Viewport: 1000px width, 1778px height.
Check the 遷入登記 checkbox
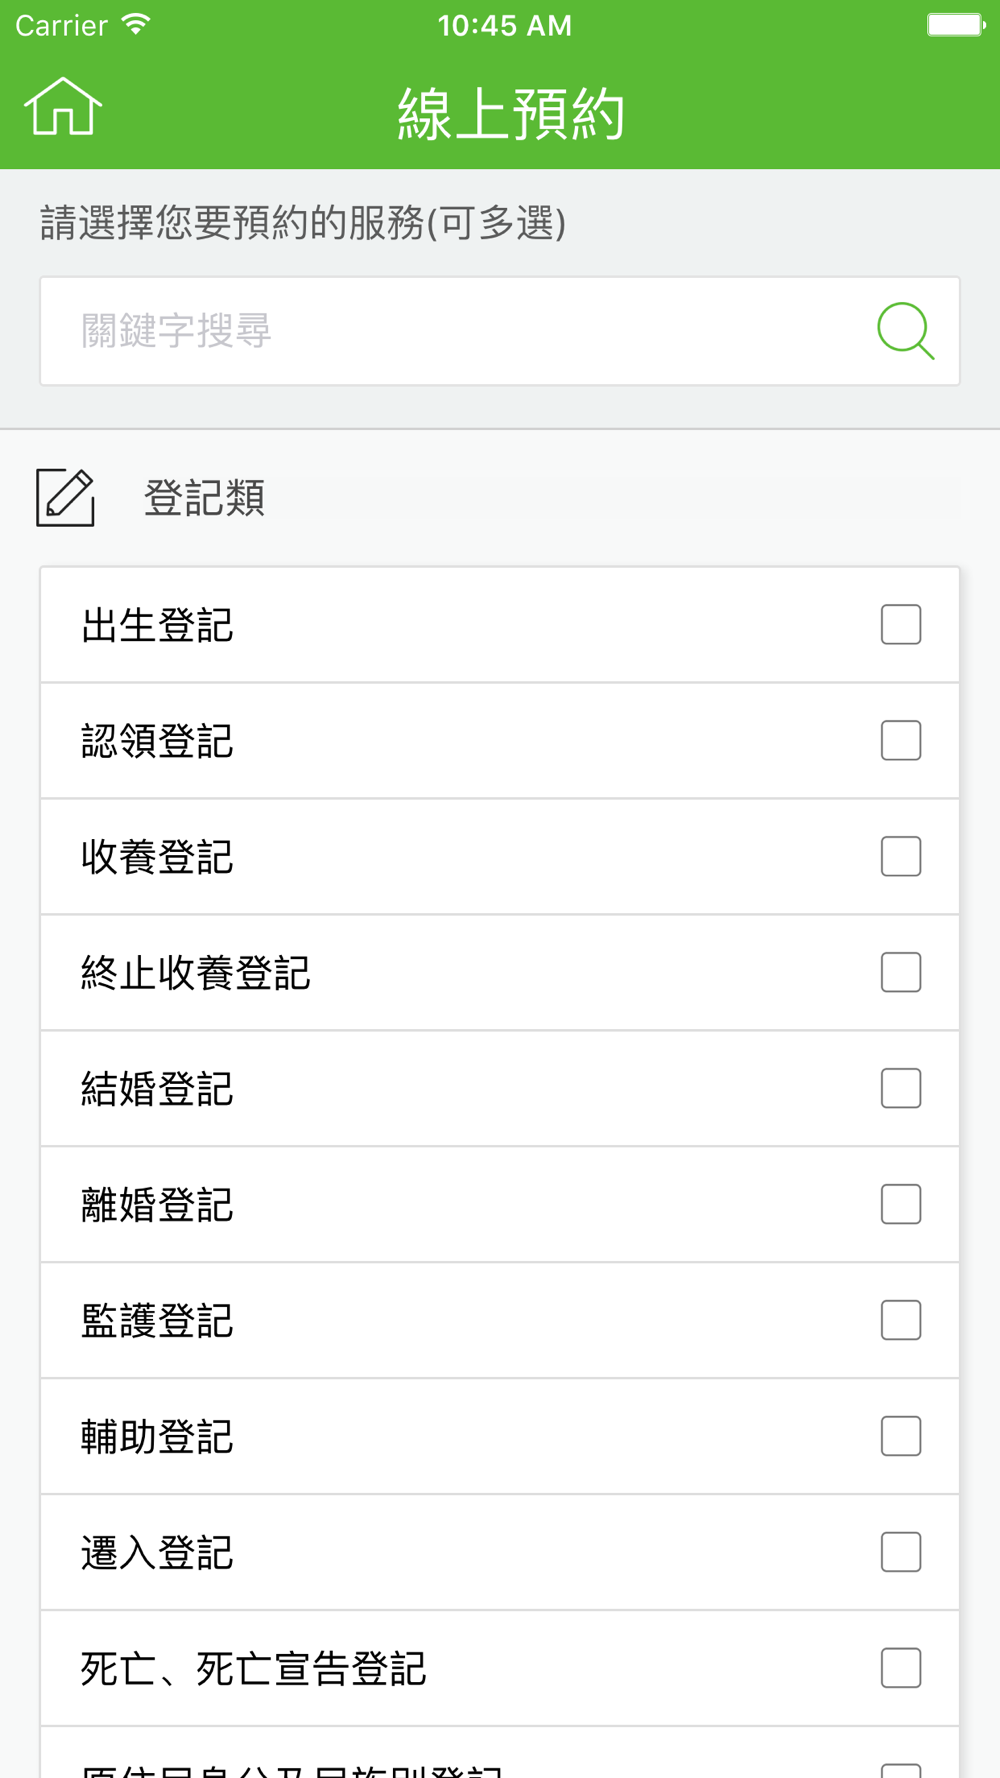[901, 1553]
